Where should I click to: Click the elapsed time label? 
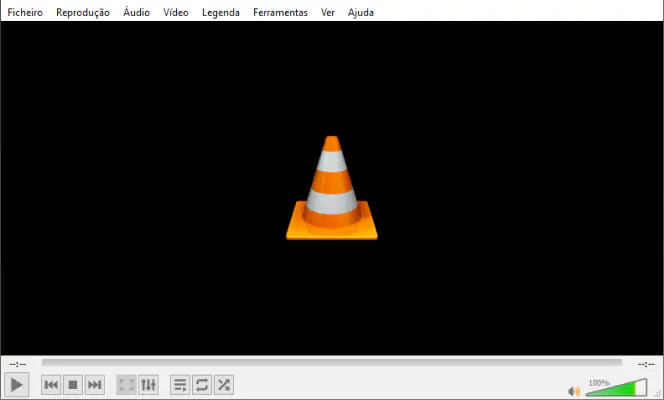click(x=17, y=364)
